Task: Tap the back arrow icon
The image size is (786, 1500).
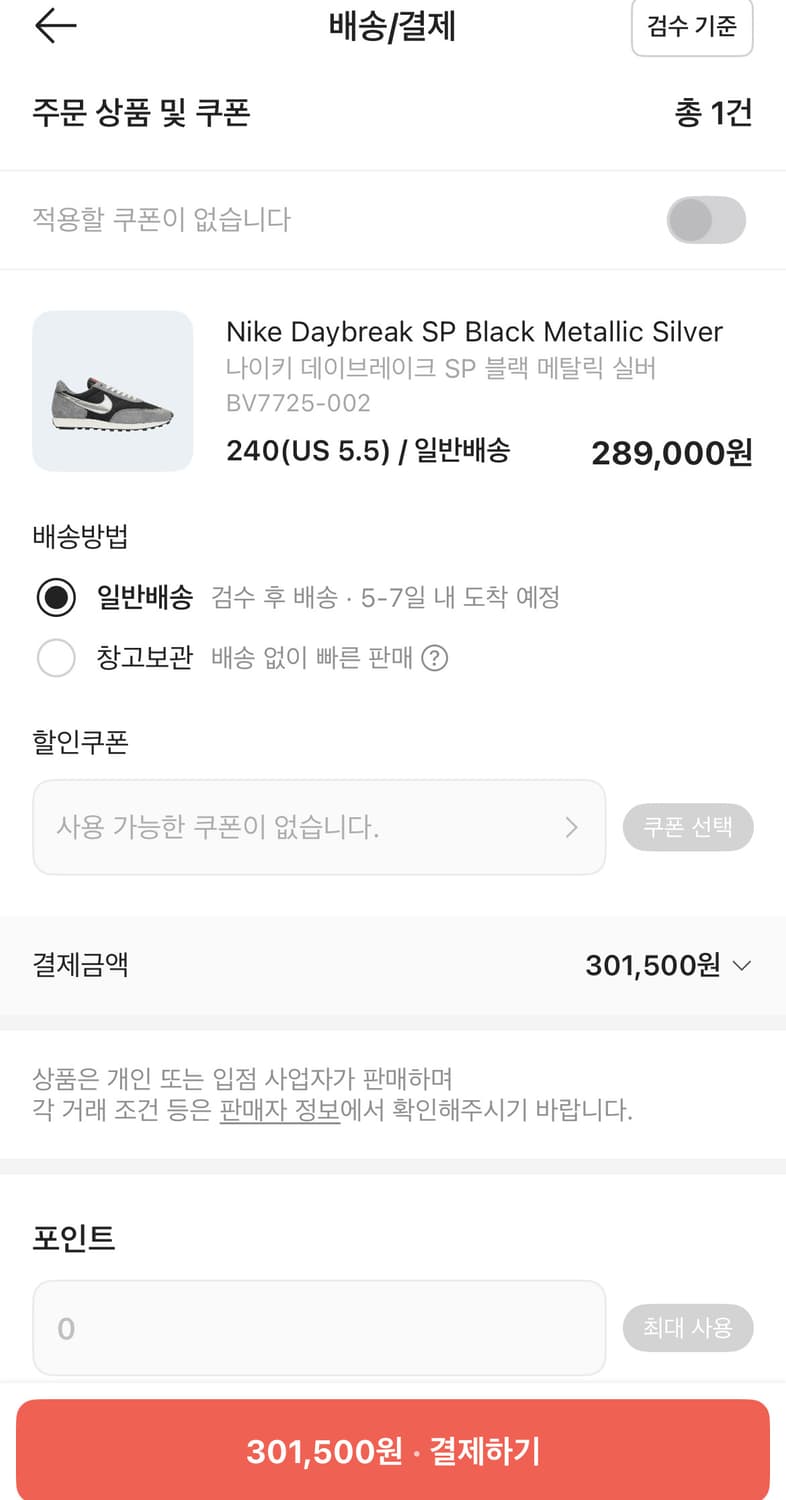Action: coord(55,27)
